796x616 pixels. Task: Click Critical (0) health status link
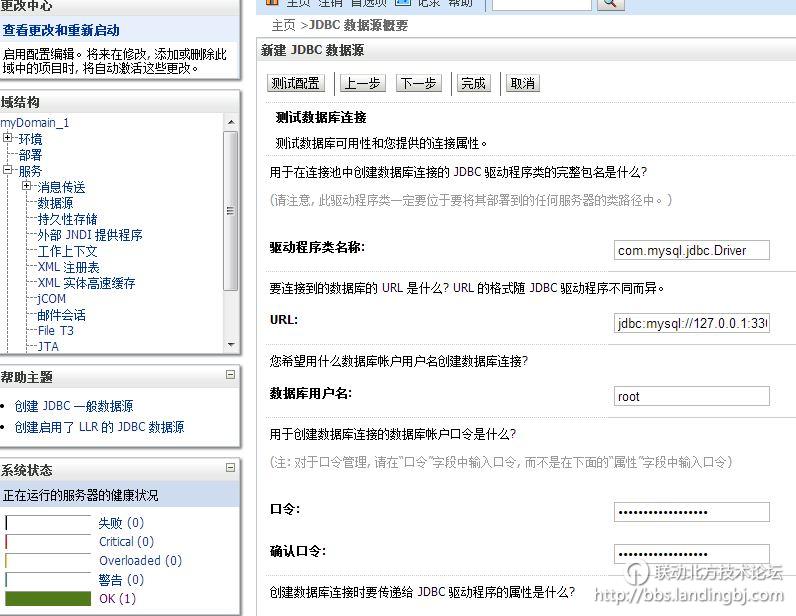click(x=126, y=542)
